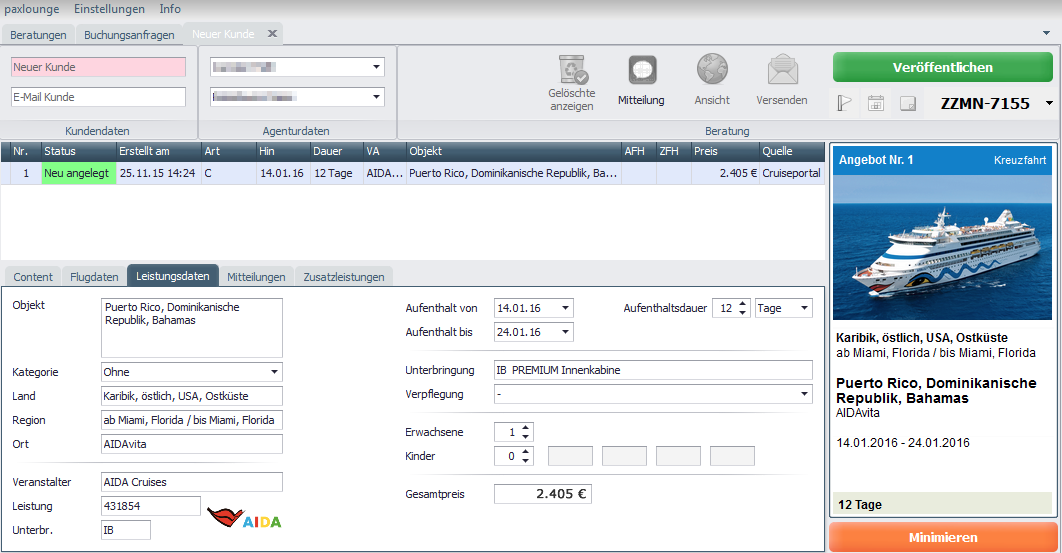The height and width of the screenshot is (553, 1062).
Task: Click the green Veröffentlichen button
Action: (942, 67)
